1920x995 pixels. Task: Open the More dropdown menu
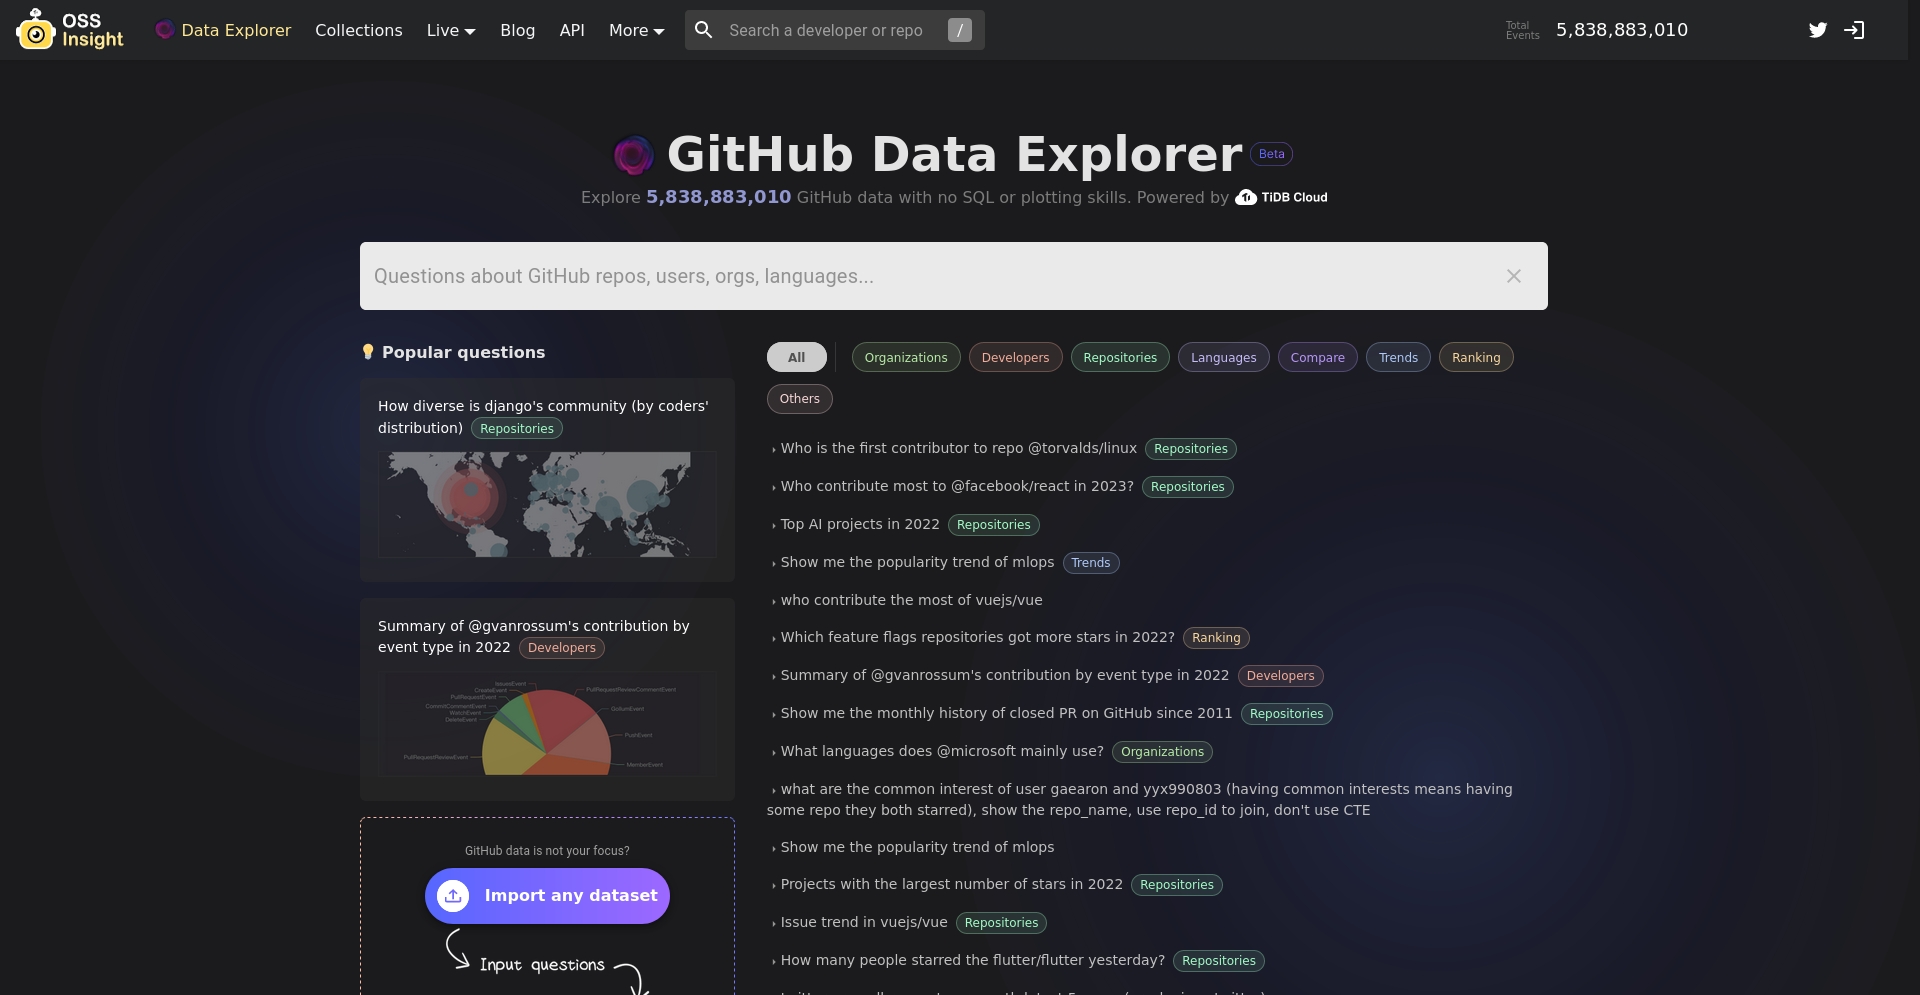tap(637, 30)
